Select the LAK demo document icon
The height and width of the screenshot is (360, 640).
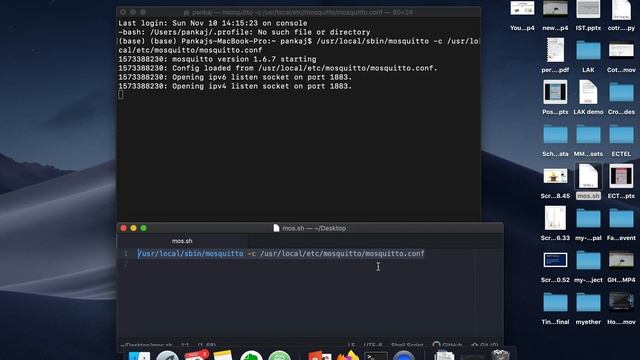click(588, 92)
